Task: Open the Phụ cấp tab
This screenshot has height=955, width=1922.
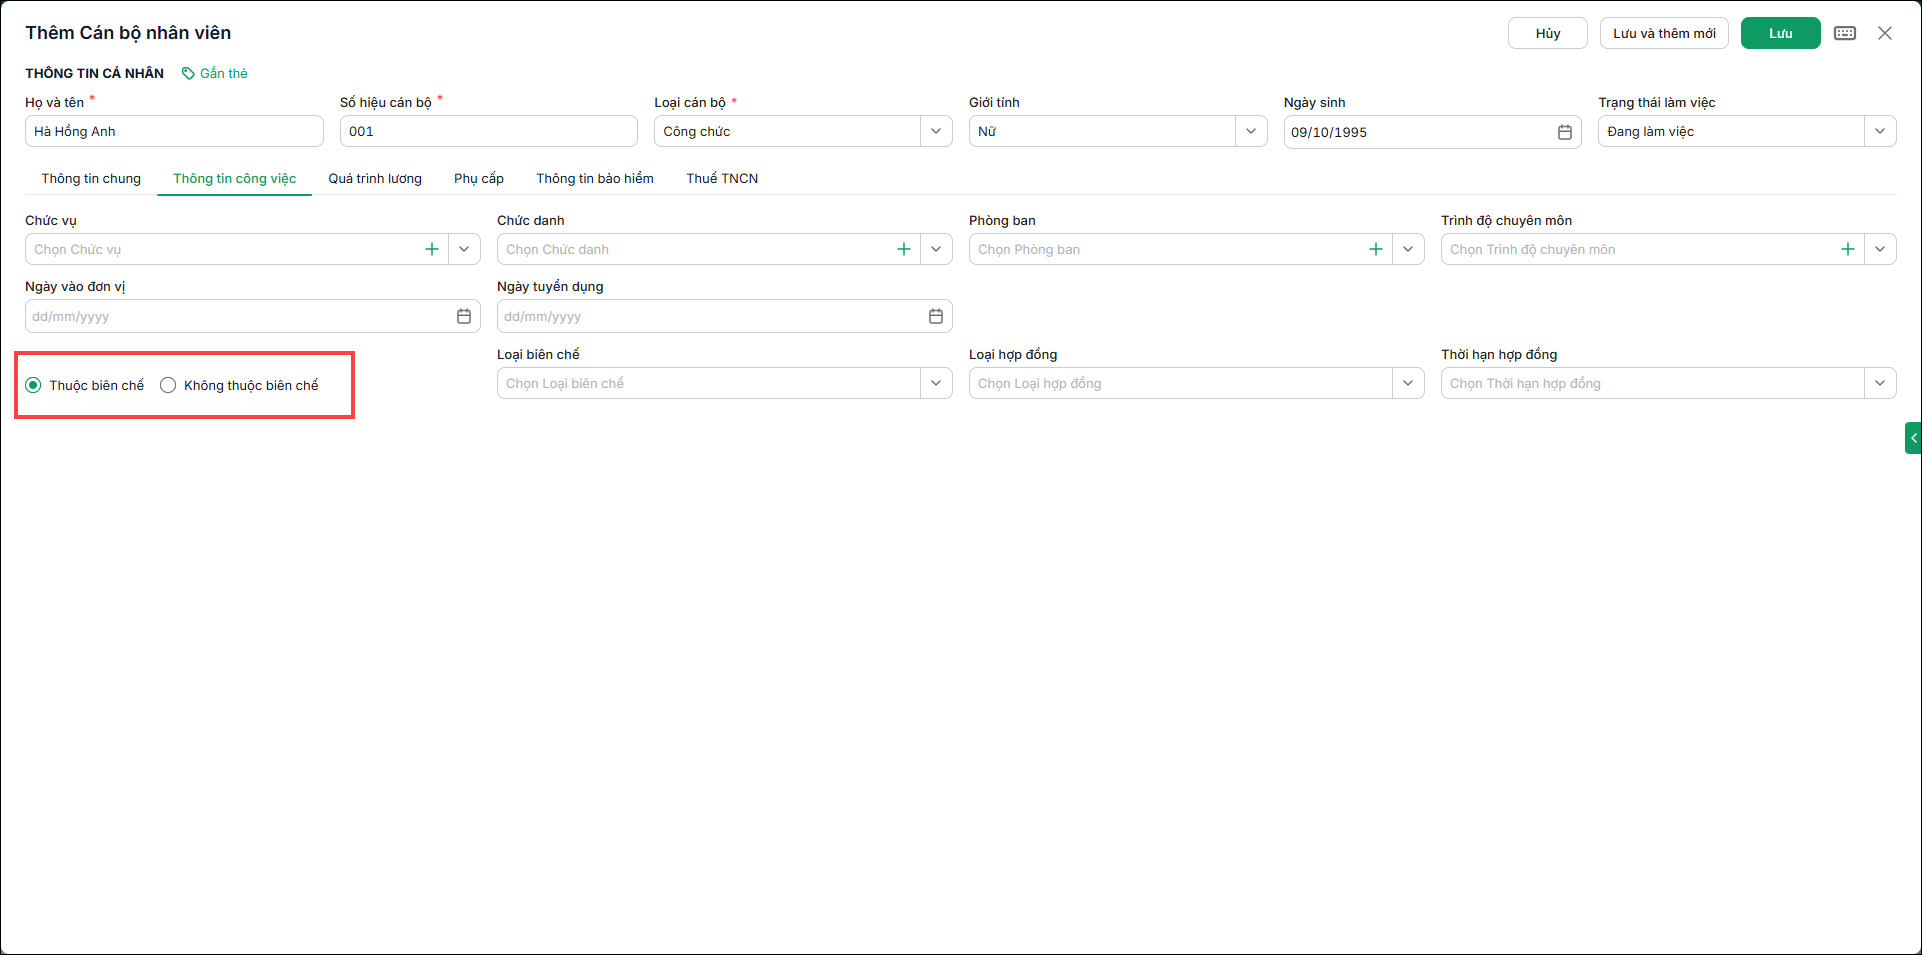Action: [479, 178]
